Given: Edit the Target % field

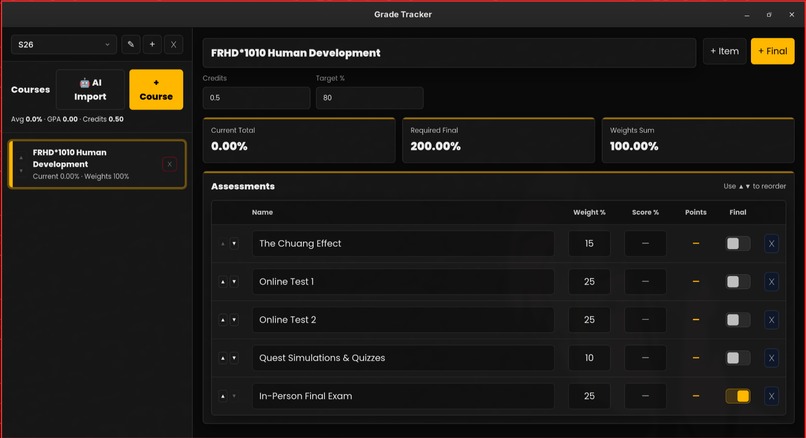Looking at the screenshot, I should (370, 98).
